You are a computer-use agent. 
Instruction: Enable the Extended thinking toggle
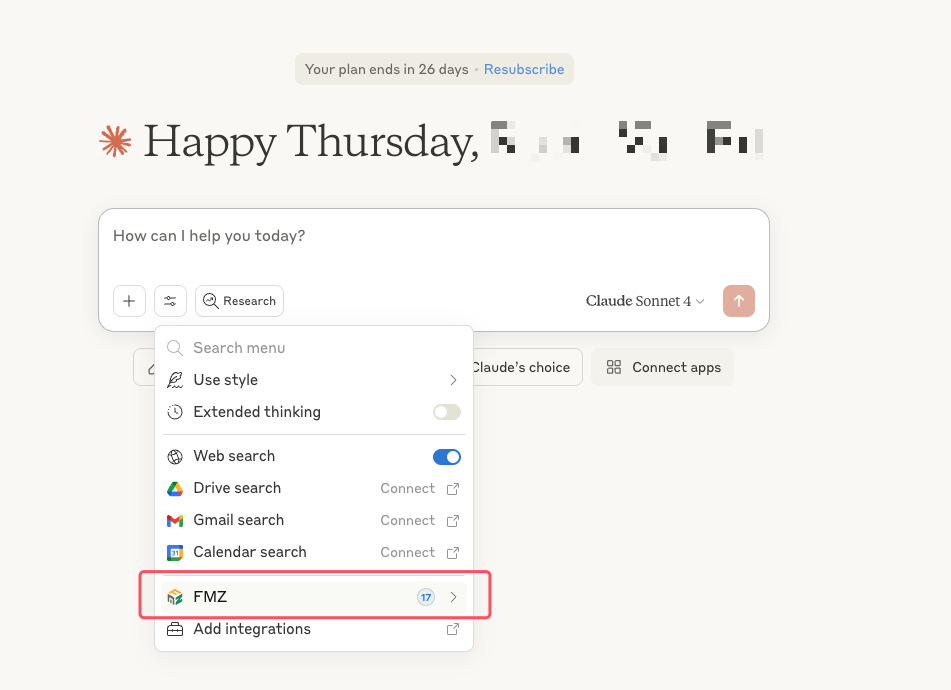pyautogui.click(x=446, y=412)
